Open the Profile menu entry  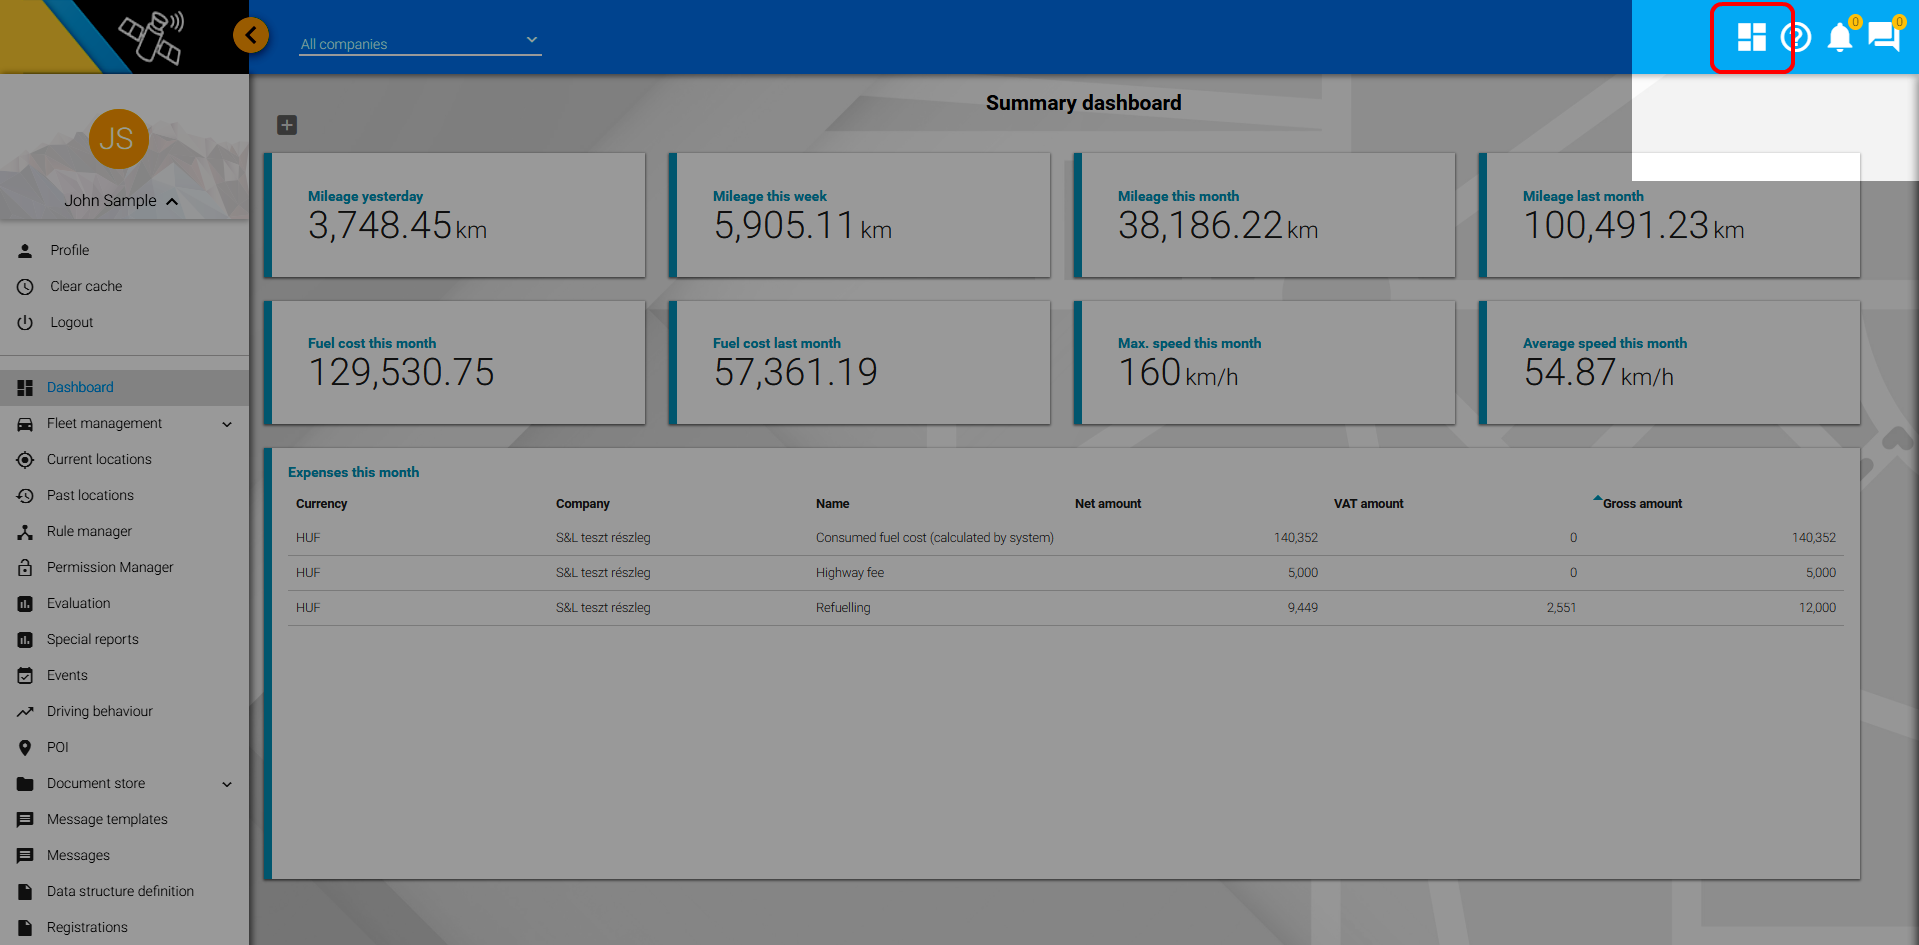(x=69, y=251)
